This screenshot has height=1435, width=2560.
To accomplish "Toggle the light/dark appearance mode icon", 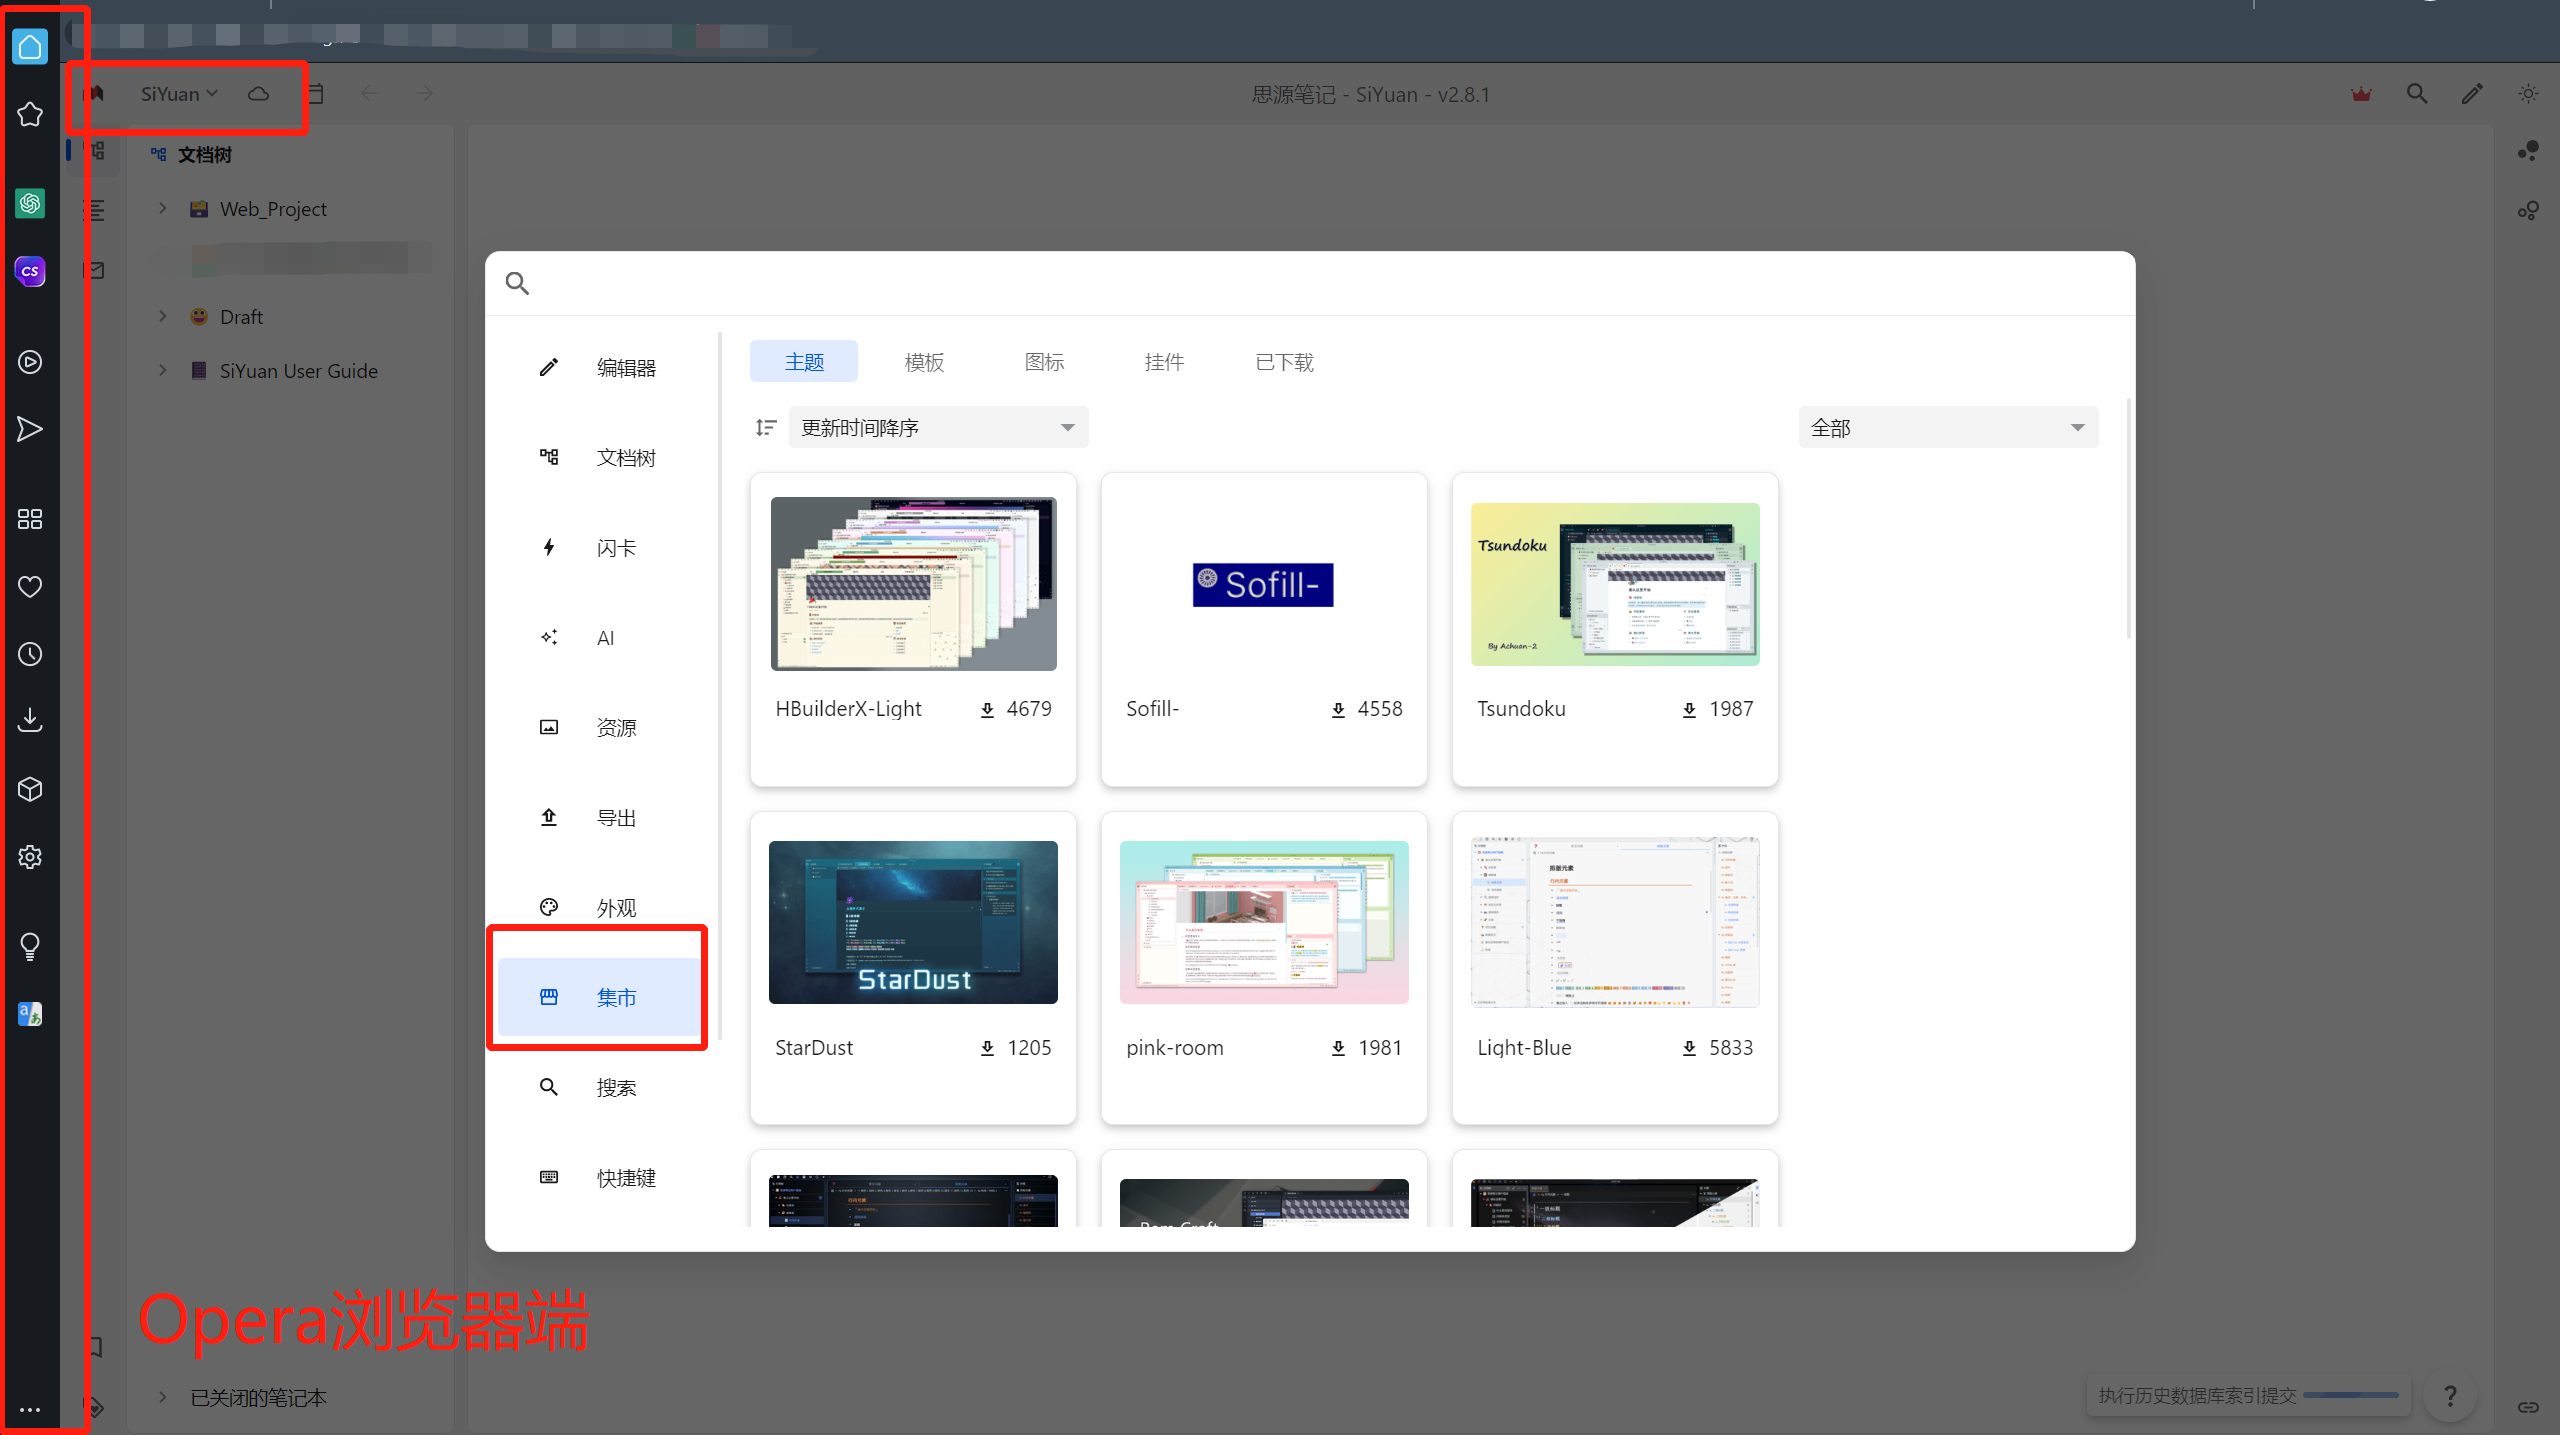I will coord(2528,94).
